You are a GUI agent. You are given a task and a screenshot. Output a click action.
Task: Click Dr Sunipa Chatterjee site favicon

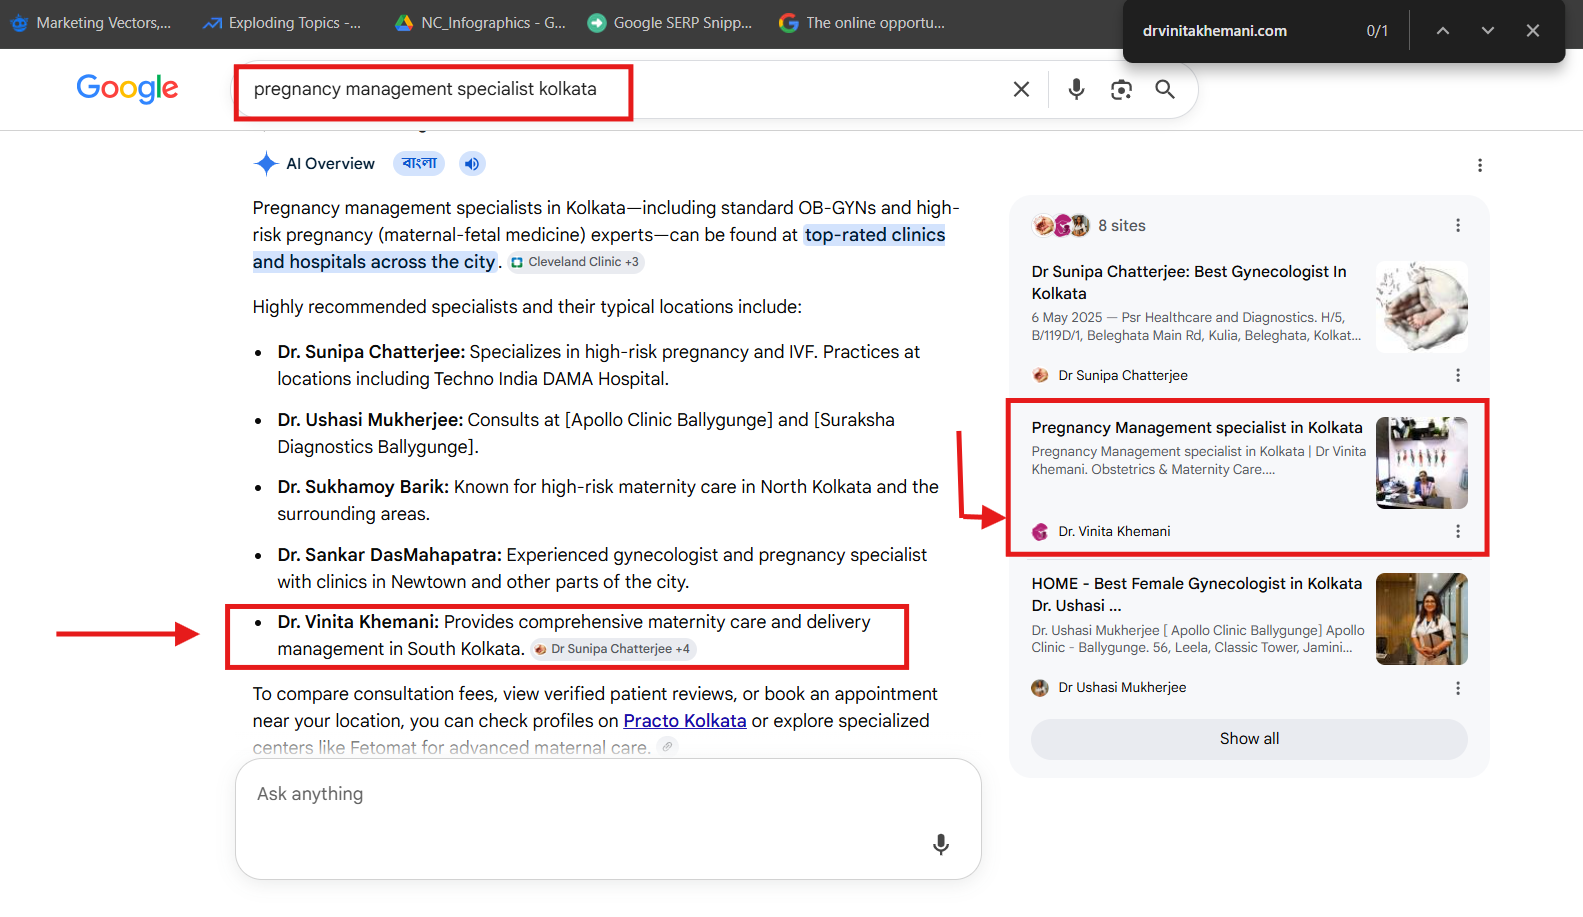[1041, 375]
